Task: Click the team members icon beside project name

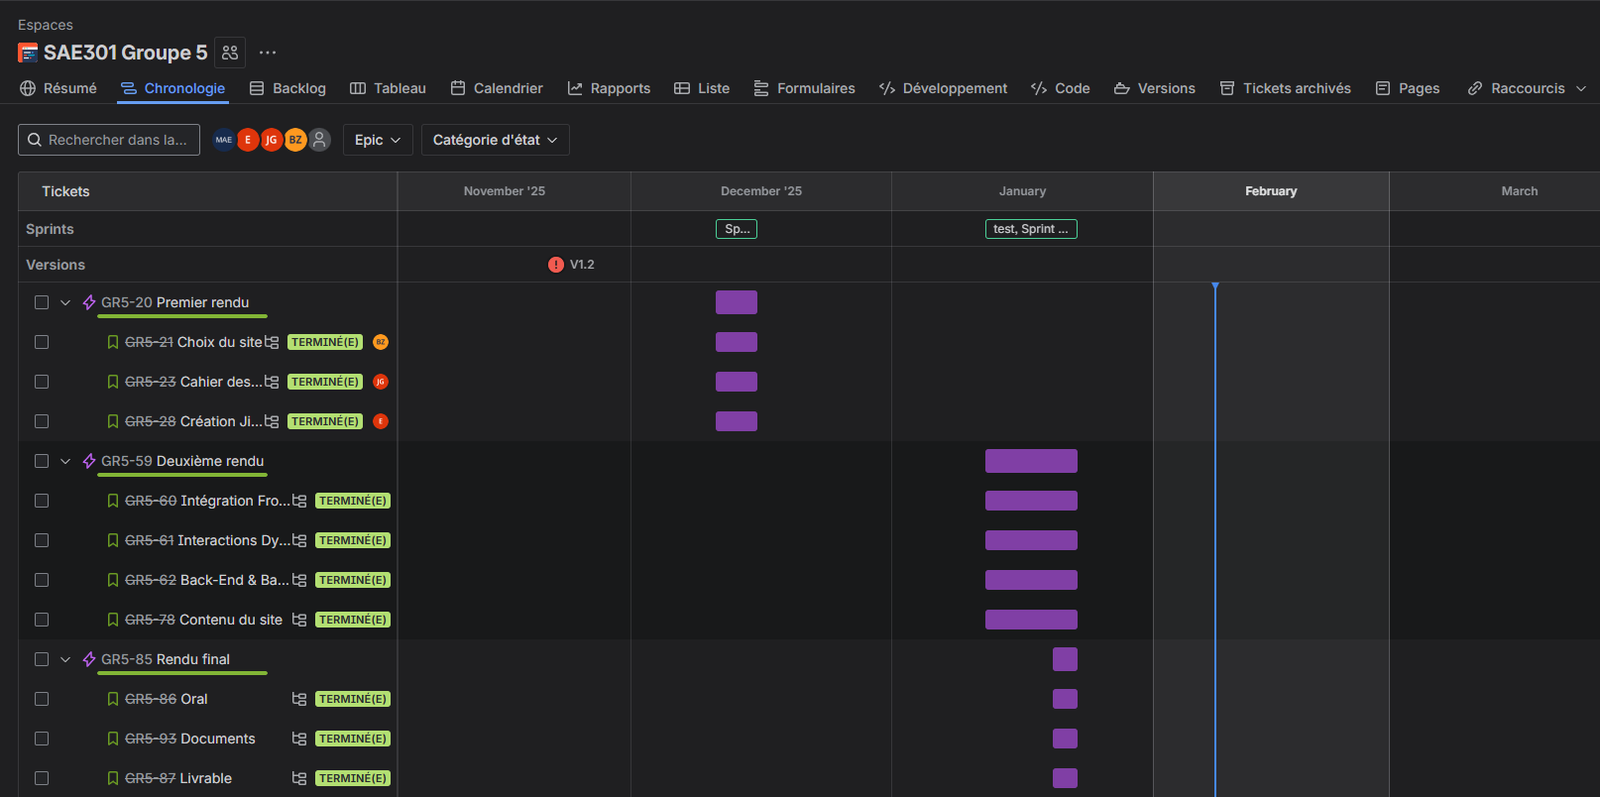Action: (x=230, y=52)
